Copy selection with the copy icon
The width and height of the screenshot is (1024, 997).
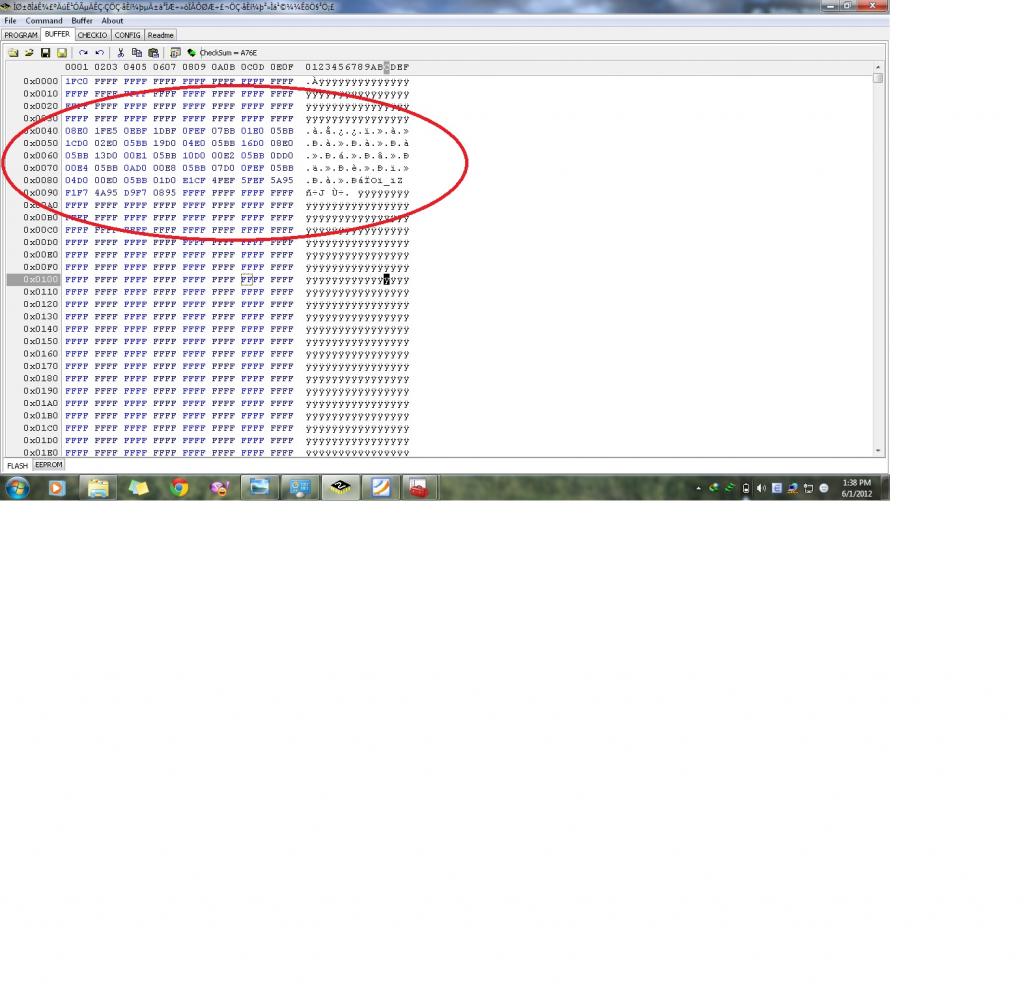pyautogui.click(x=136, y=53)
